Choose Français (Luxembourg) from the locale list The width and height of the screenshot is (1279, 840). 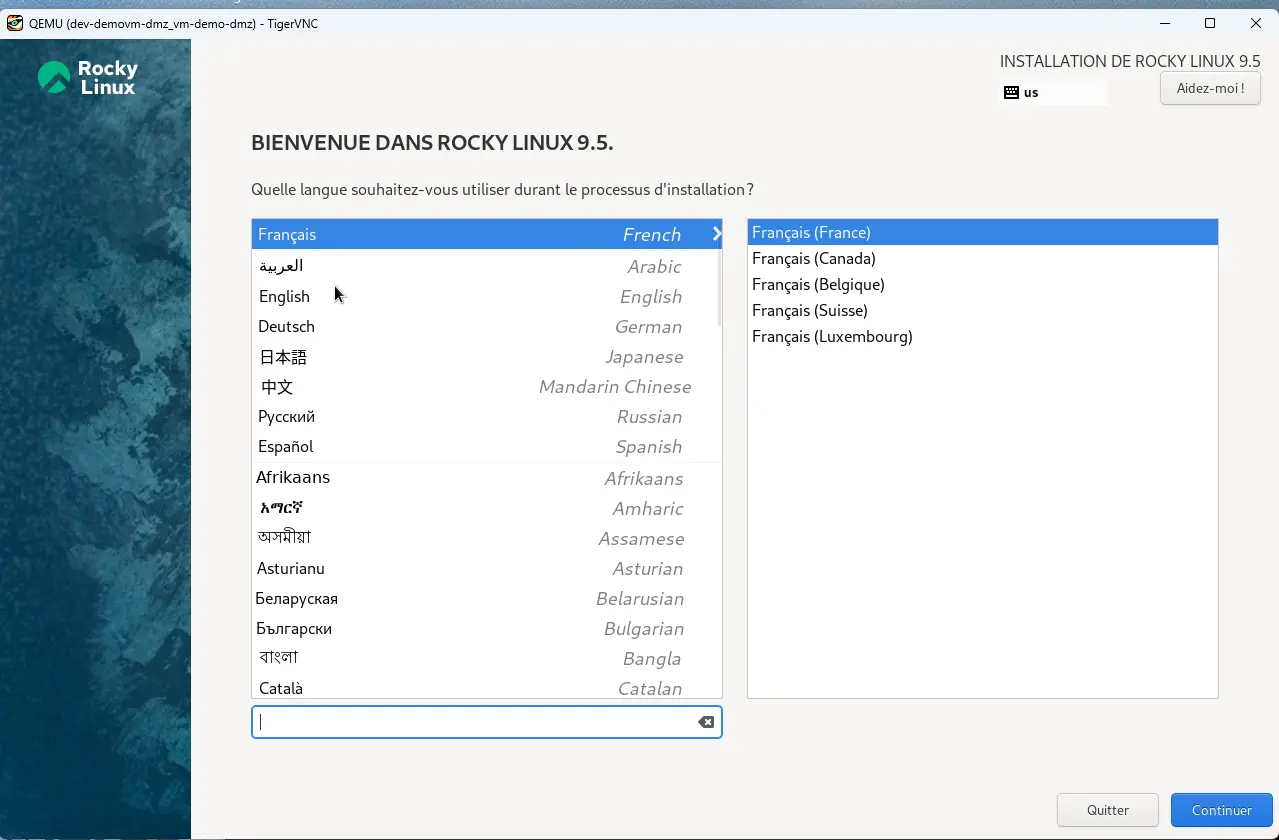coord(832,336)
